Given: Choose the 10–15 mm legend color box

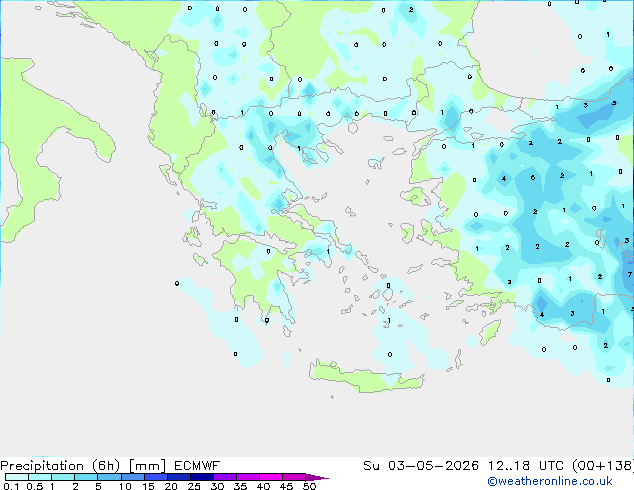Looking at the screenshot, I should [x=133, y=477].
